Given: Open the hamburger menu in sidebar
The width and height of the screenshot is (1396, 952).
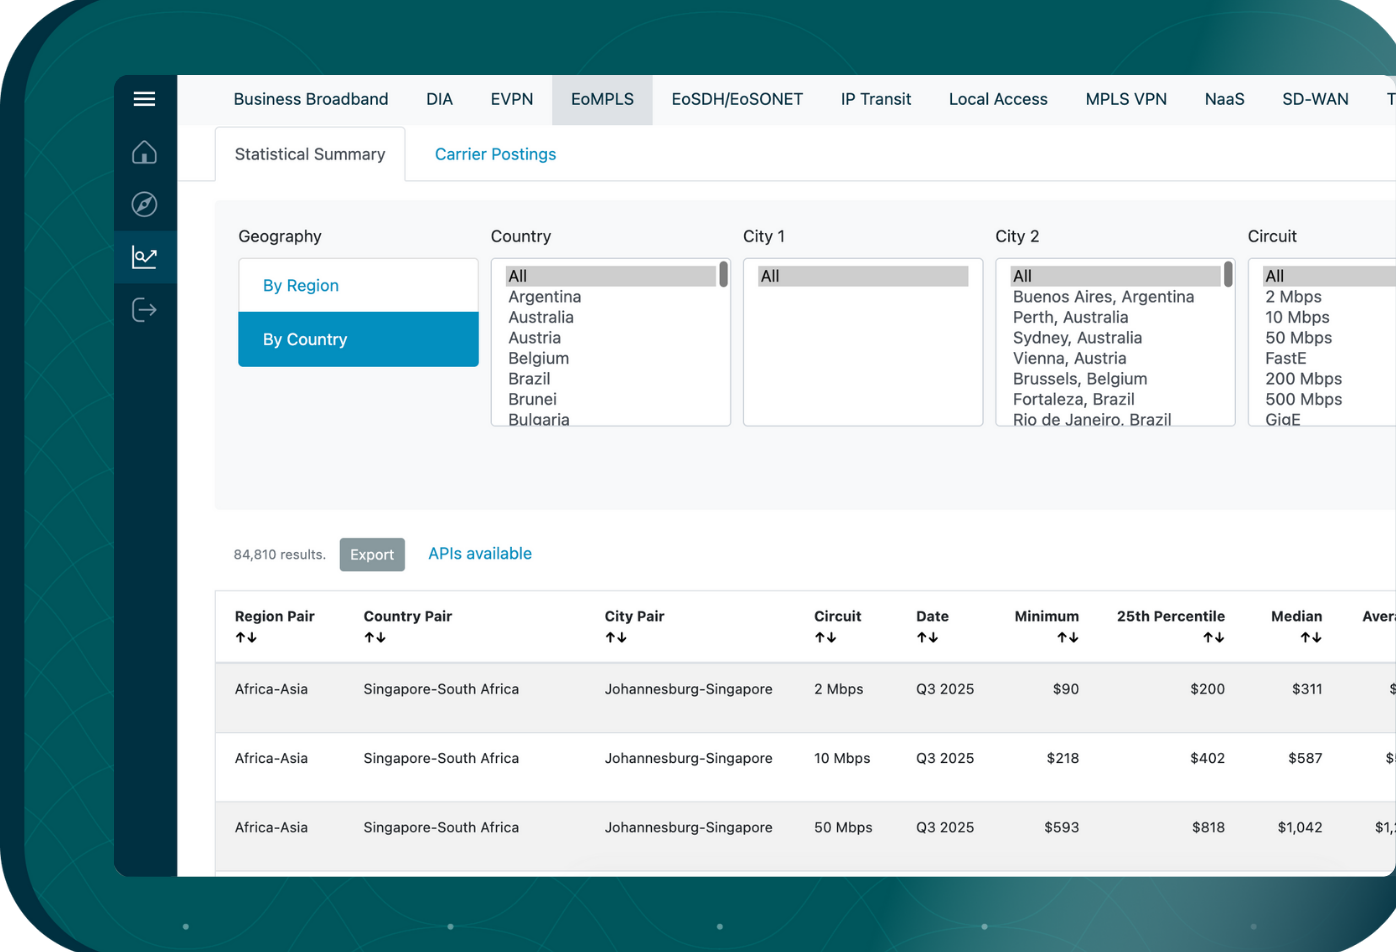Looking at the screenshot, I should [144, 99].
